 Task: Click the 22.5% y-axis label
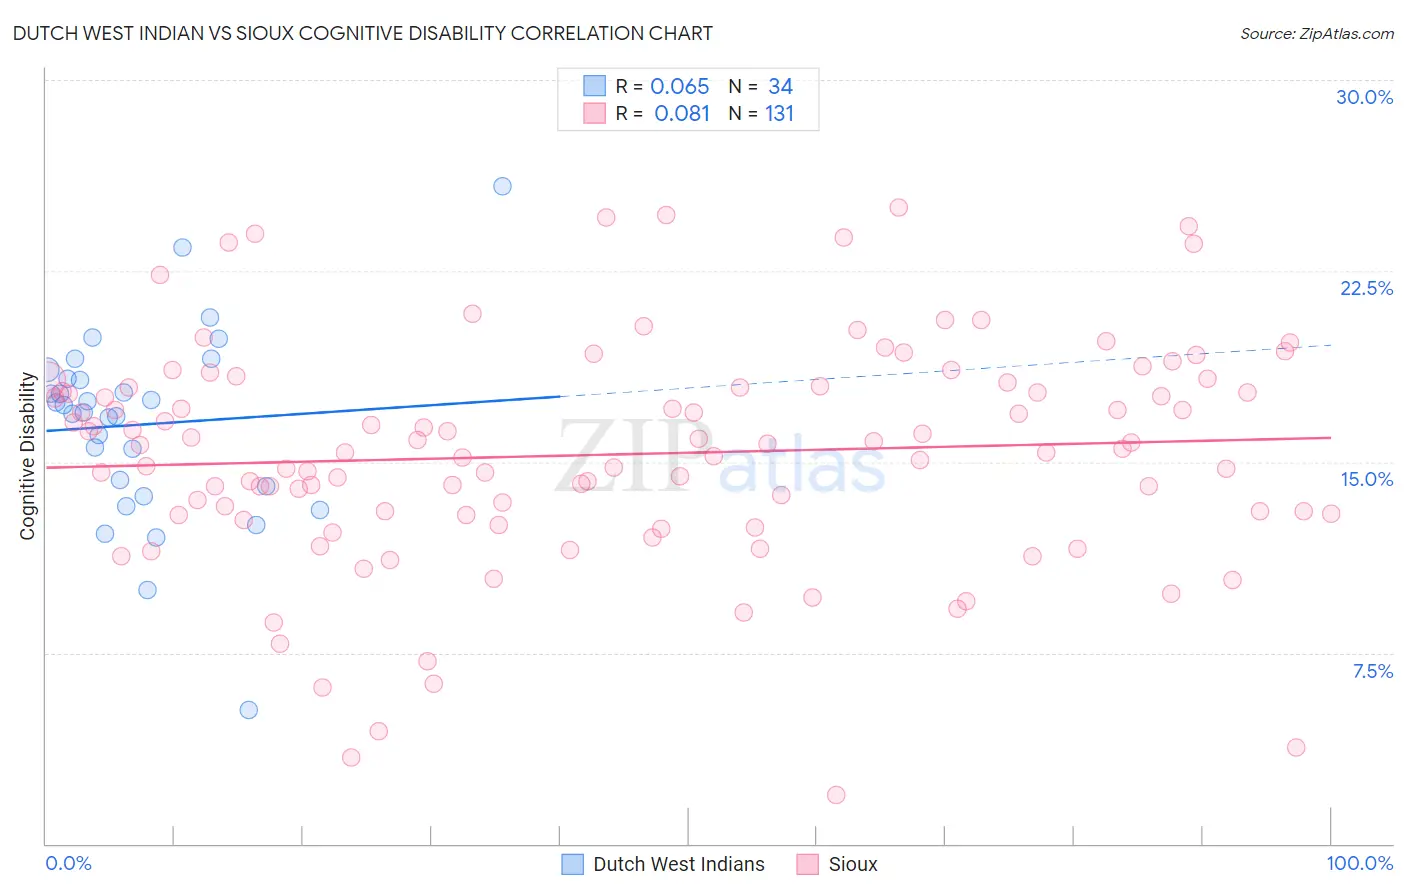[x=1366, y=288]
